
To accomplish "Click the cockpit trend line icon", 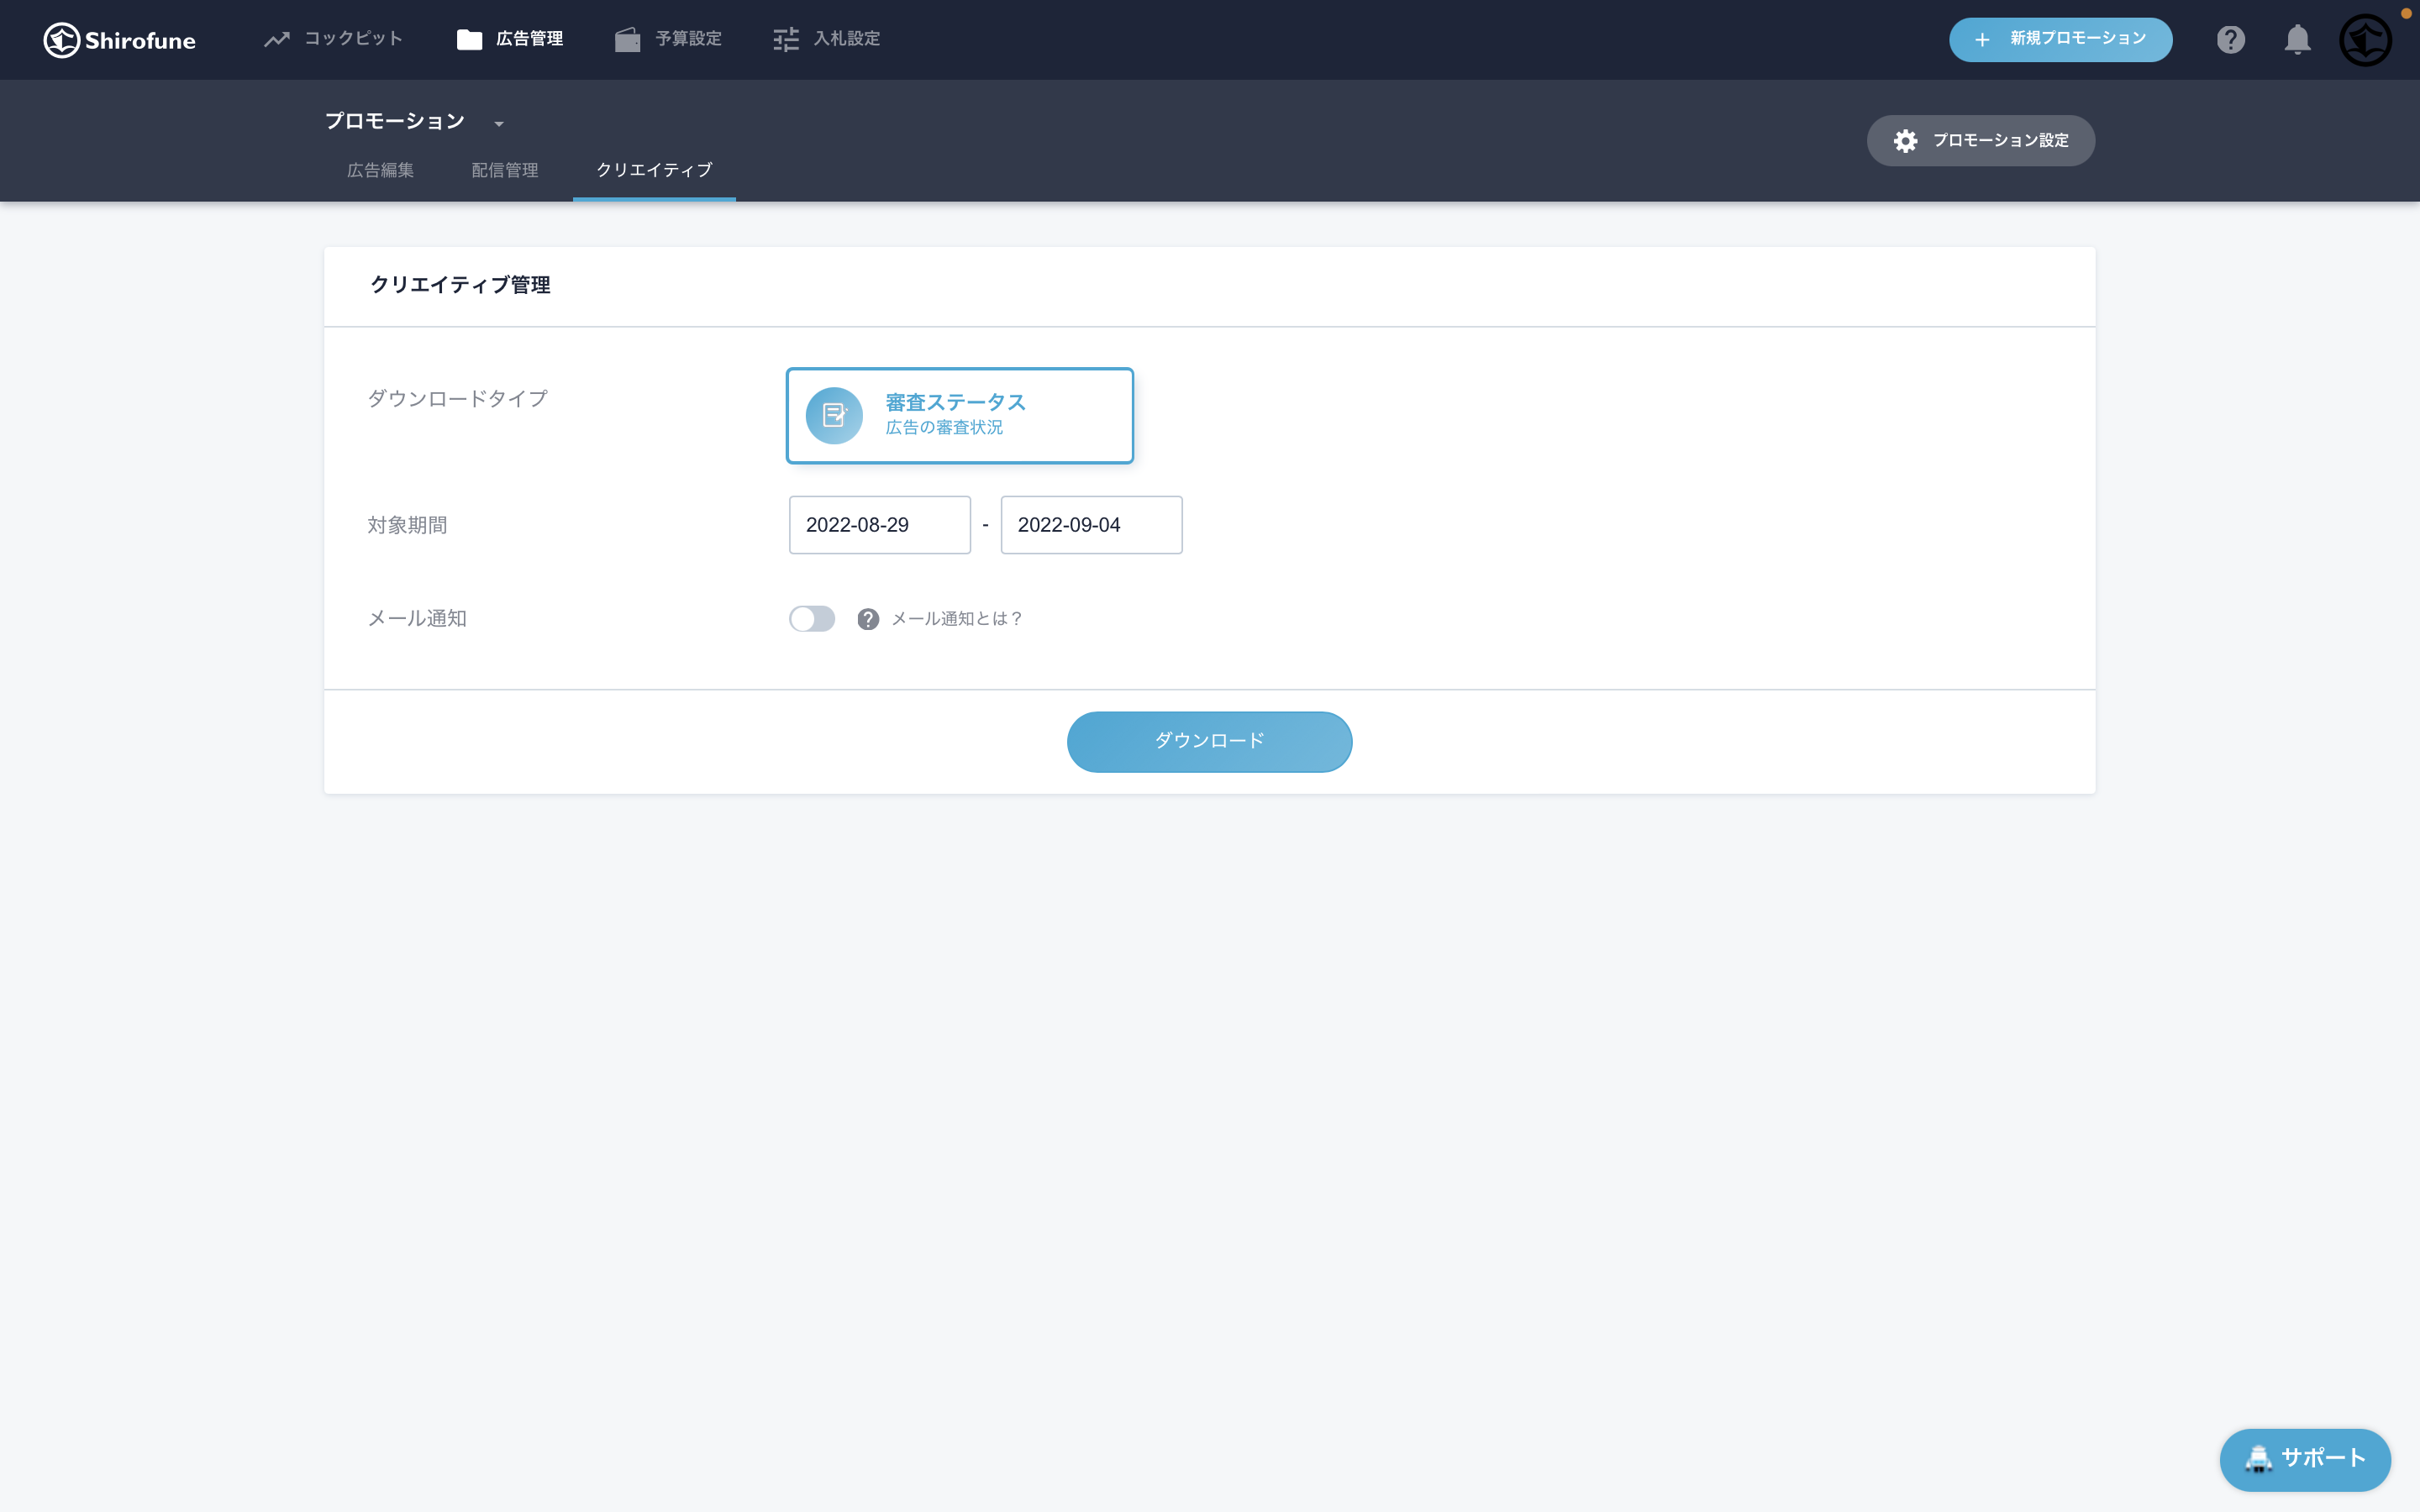I will point(277,39).
